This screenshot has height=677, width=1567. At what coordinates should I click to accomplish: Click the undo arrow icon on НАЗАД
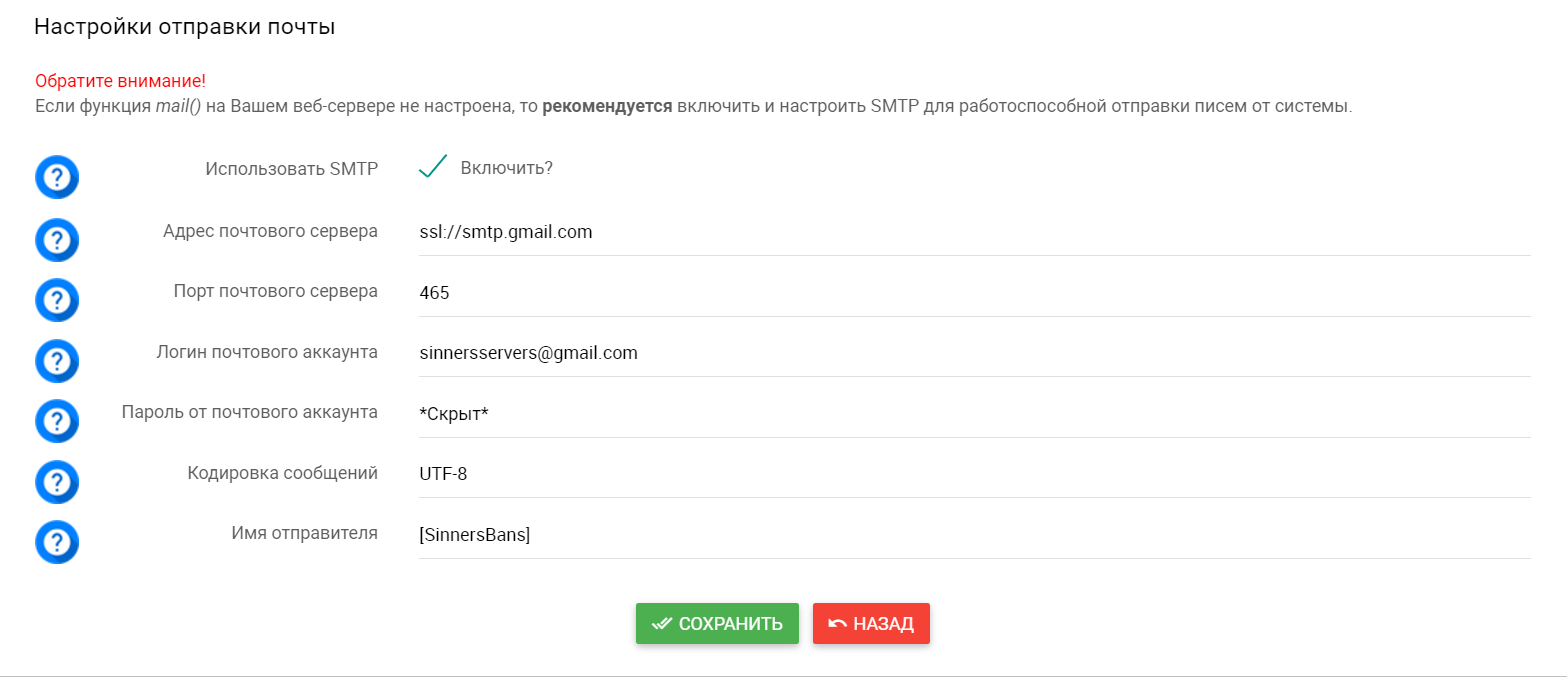click(x=838, y=624)
